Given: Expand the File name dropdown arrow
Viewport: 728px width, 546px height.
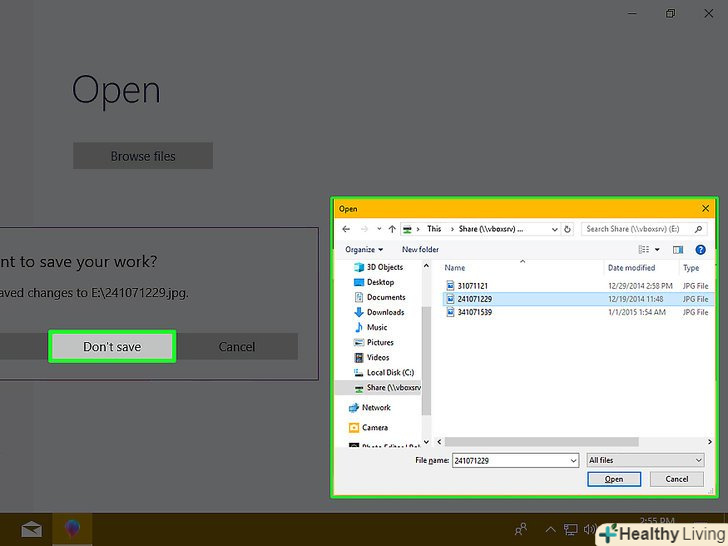Looking at the screenshot, I should 574,461.
